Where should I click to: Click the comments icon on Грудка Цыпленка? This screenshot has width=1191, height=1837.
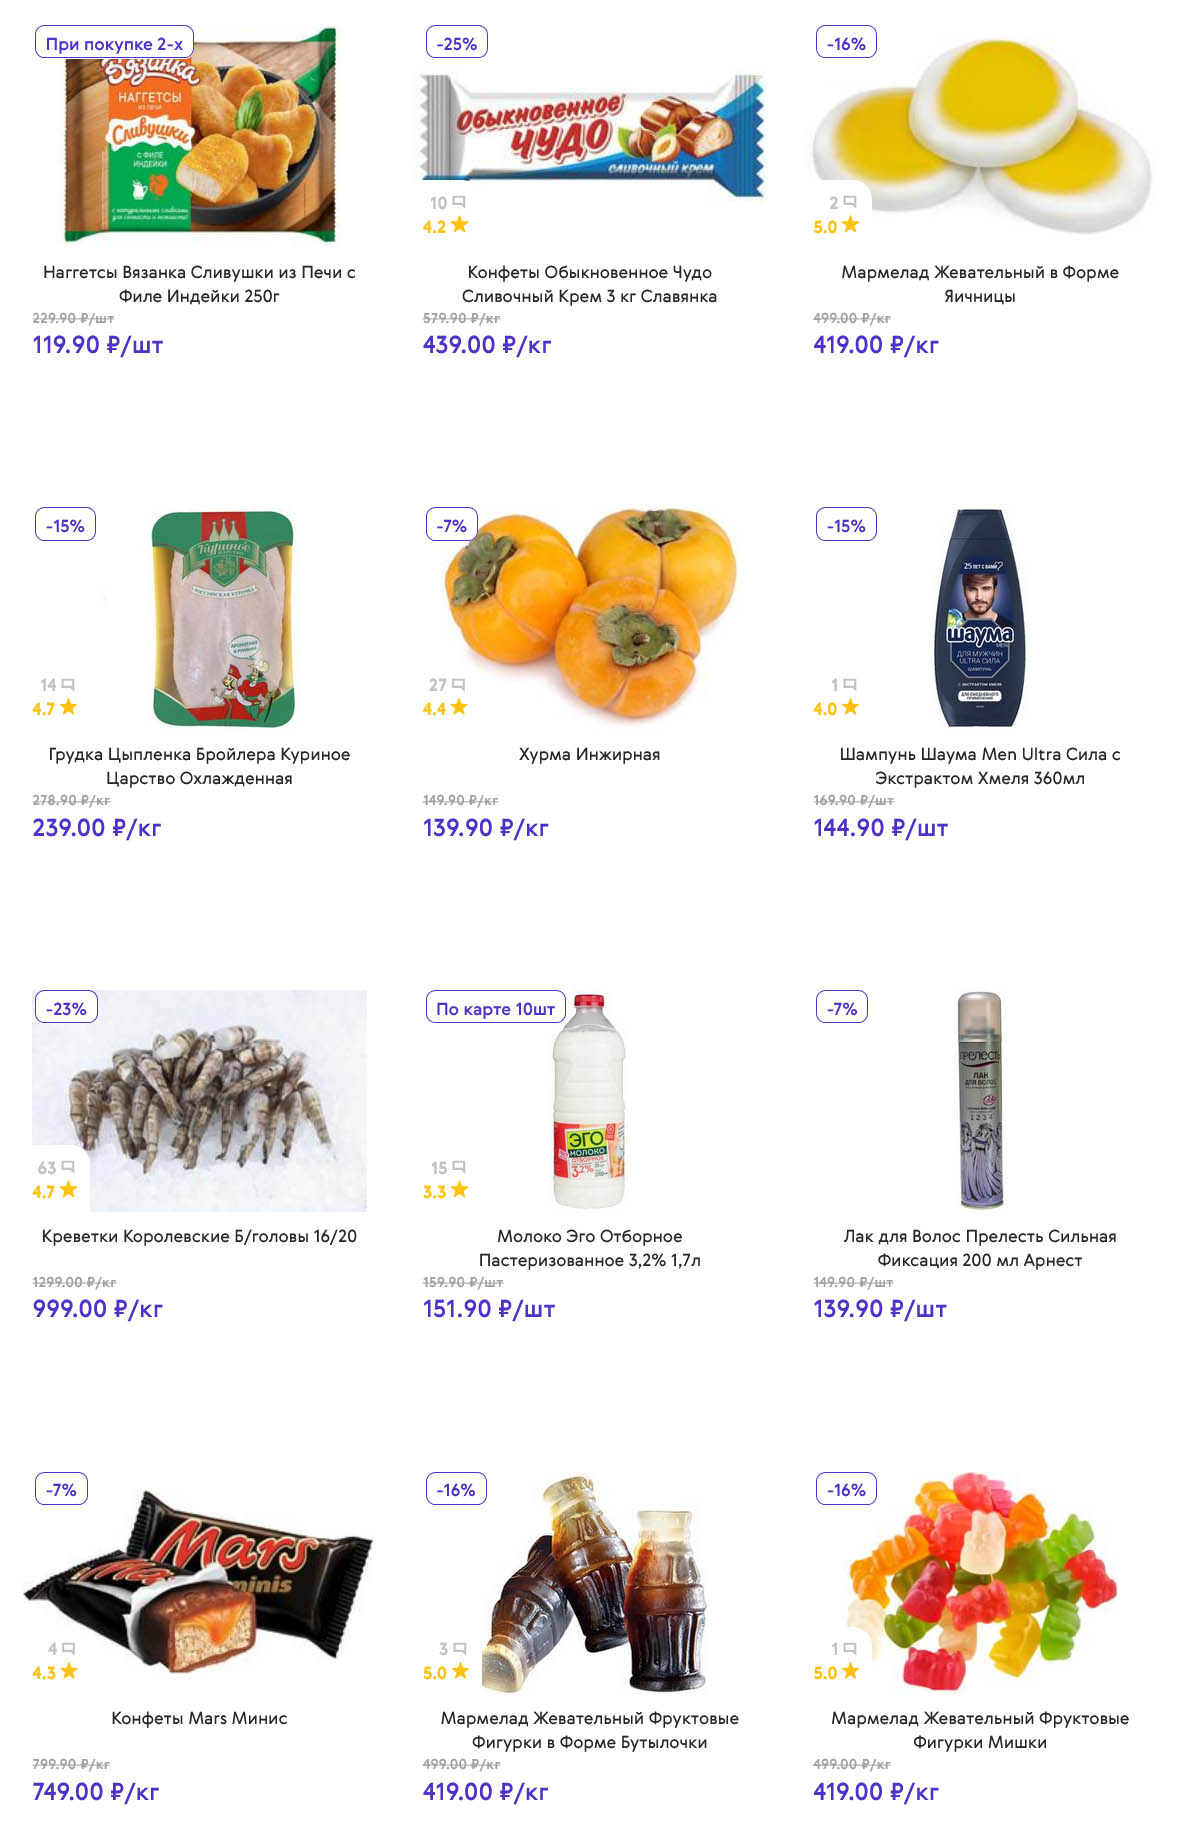68,685
